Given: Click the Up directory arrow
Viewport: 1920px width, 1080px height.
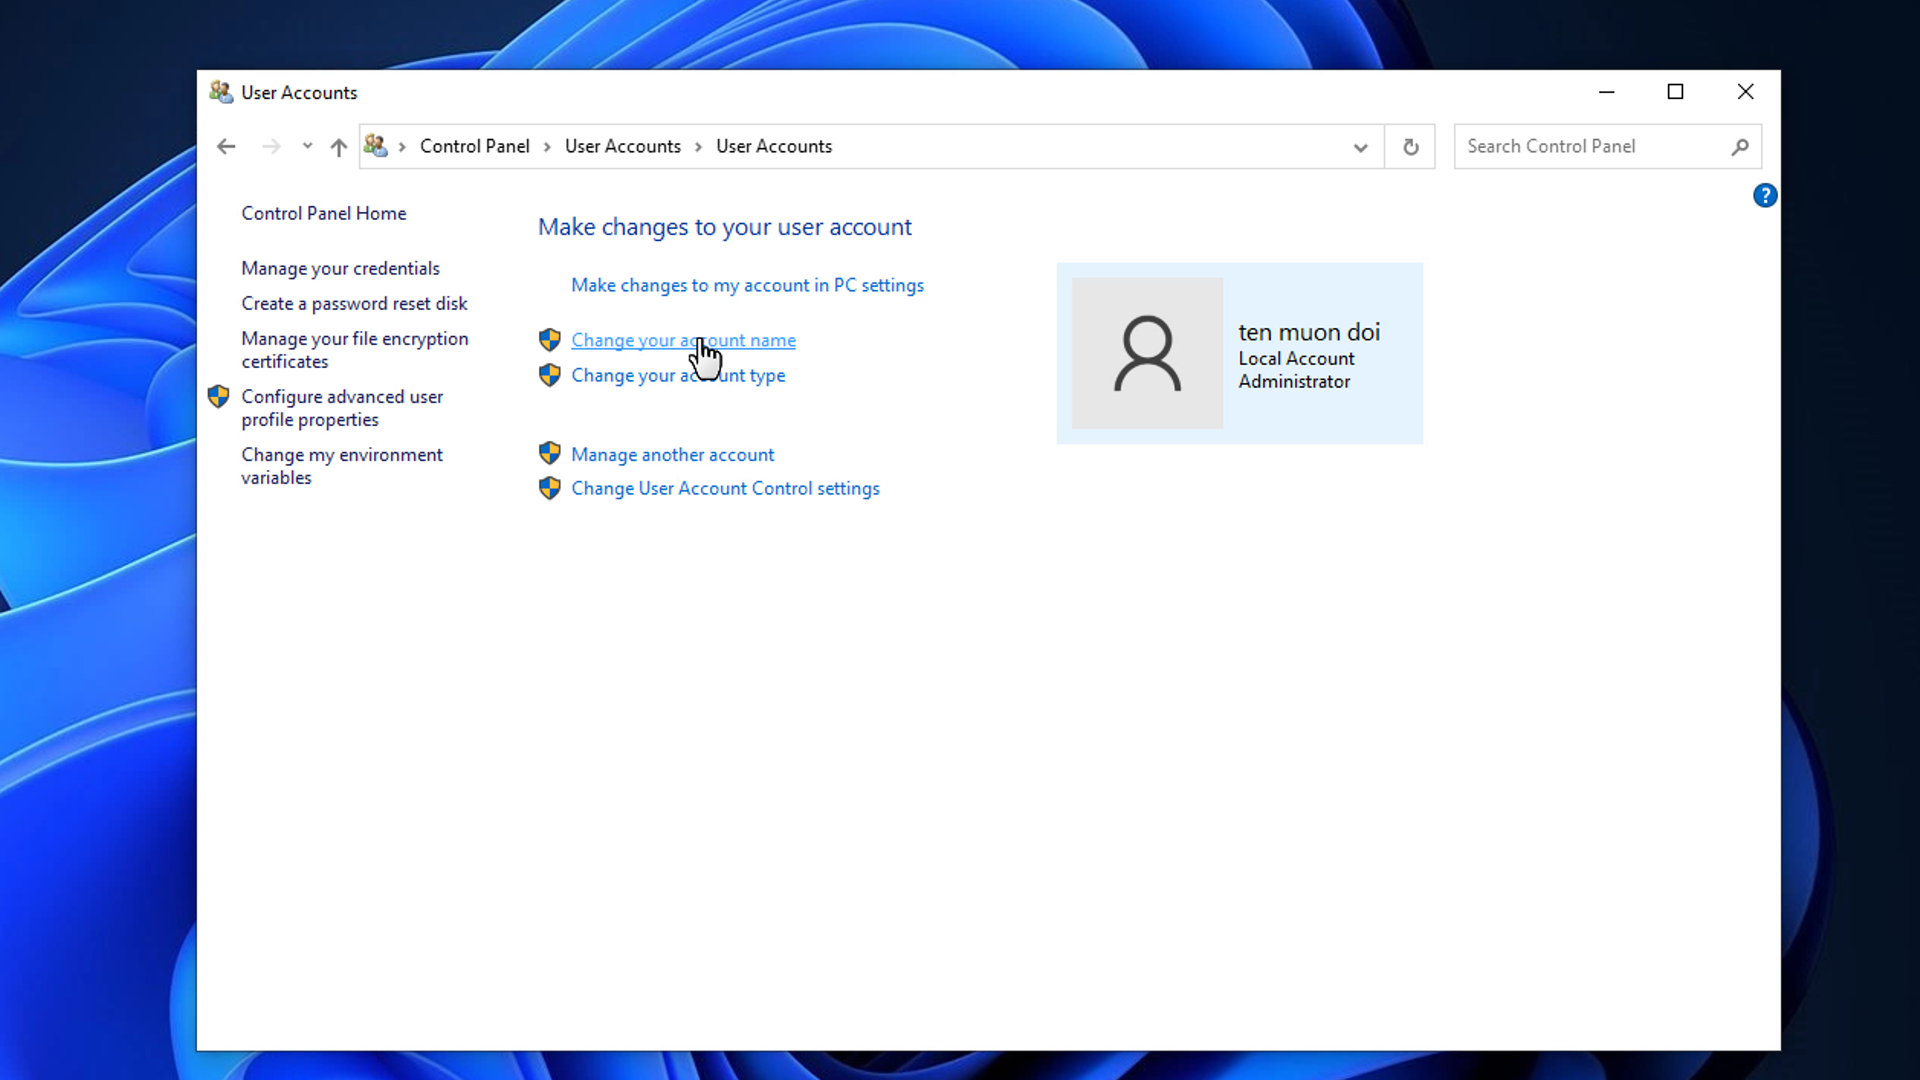Looking at the screenshot, I should [338, 147].
